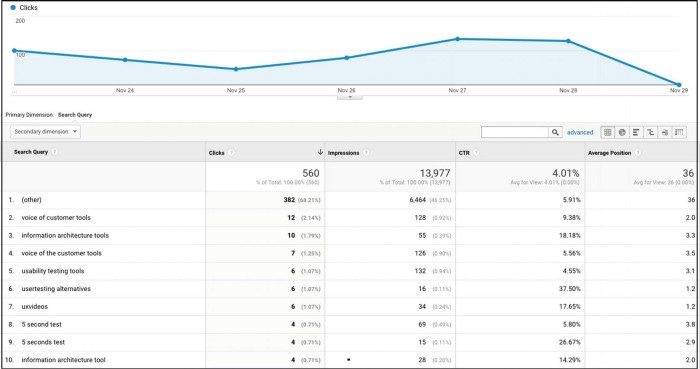Image resolution: width=700 pixels, height=369 pixels.
Task: Collapse the chart using the handle below it
Action: tap(350, 96)
